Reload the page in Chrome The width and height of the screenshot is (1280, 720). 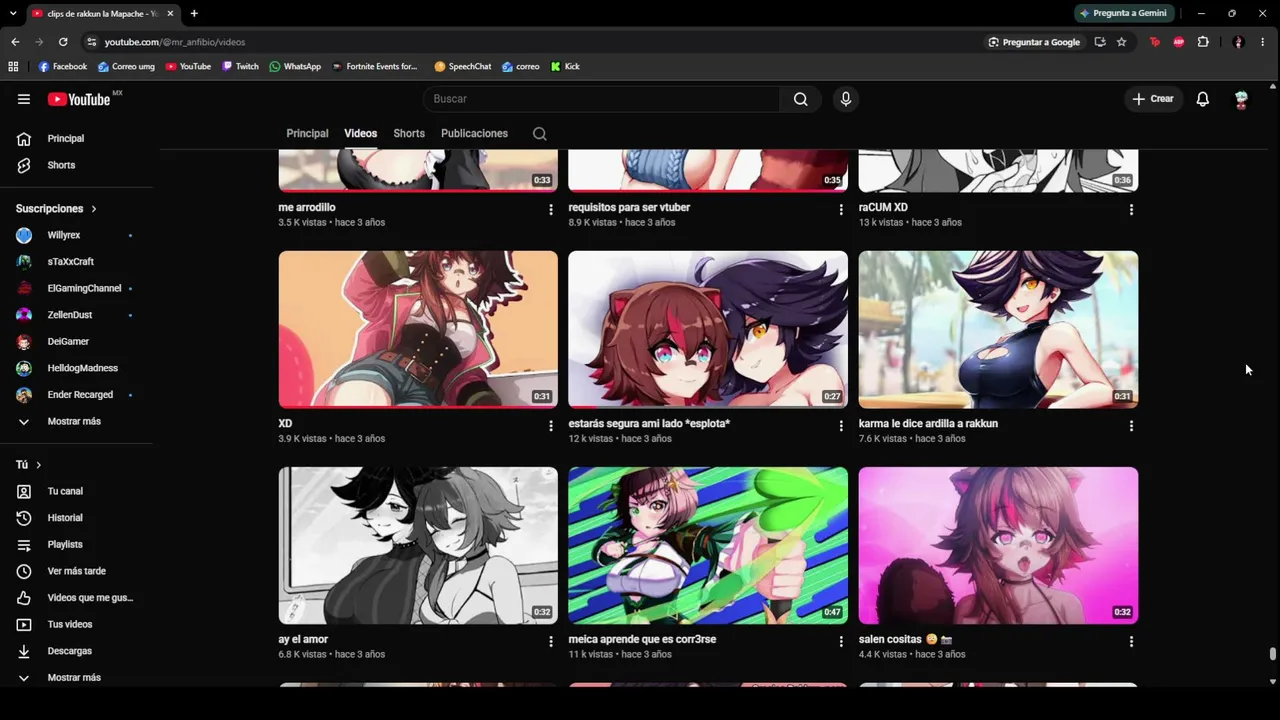click(63, 42)
